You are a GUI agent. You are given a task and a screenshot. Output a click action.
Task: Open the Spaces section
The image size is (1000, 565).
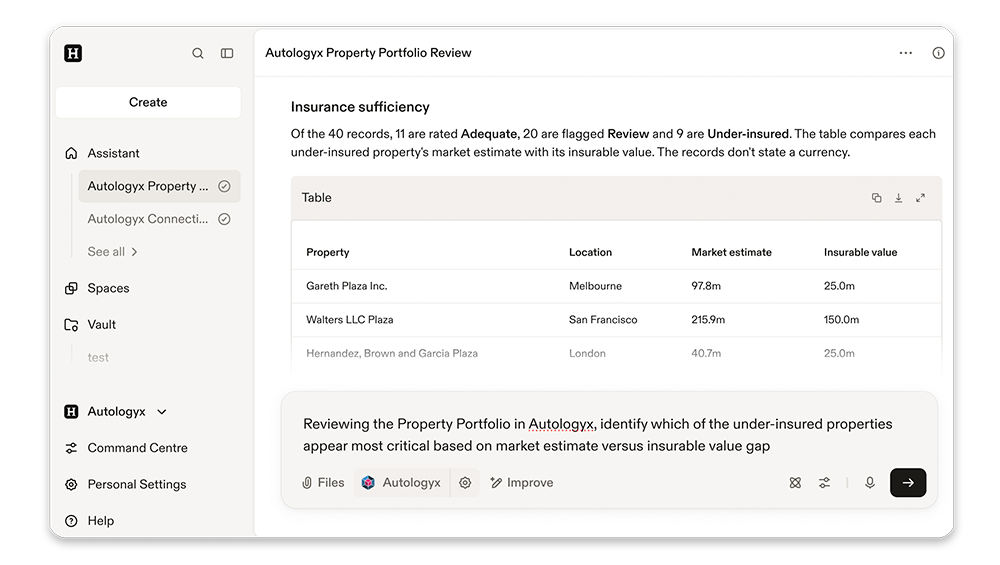(x=108, y=288)
